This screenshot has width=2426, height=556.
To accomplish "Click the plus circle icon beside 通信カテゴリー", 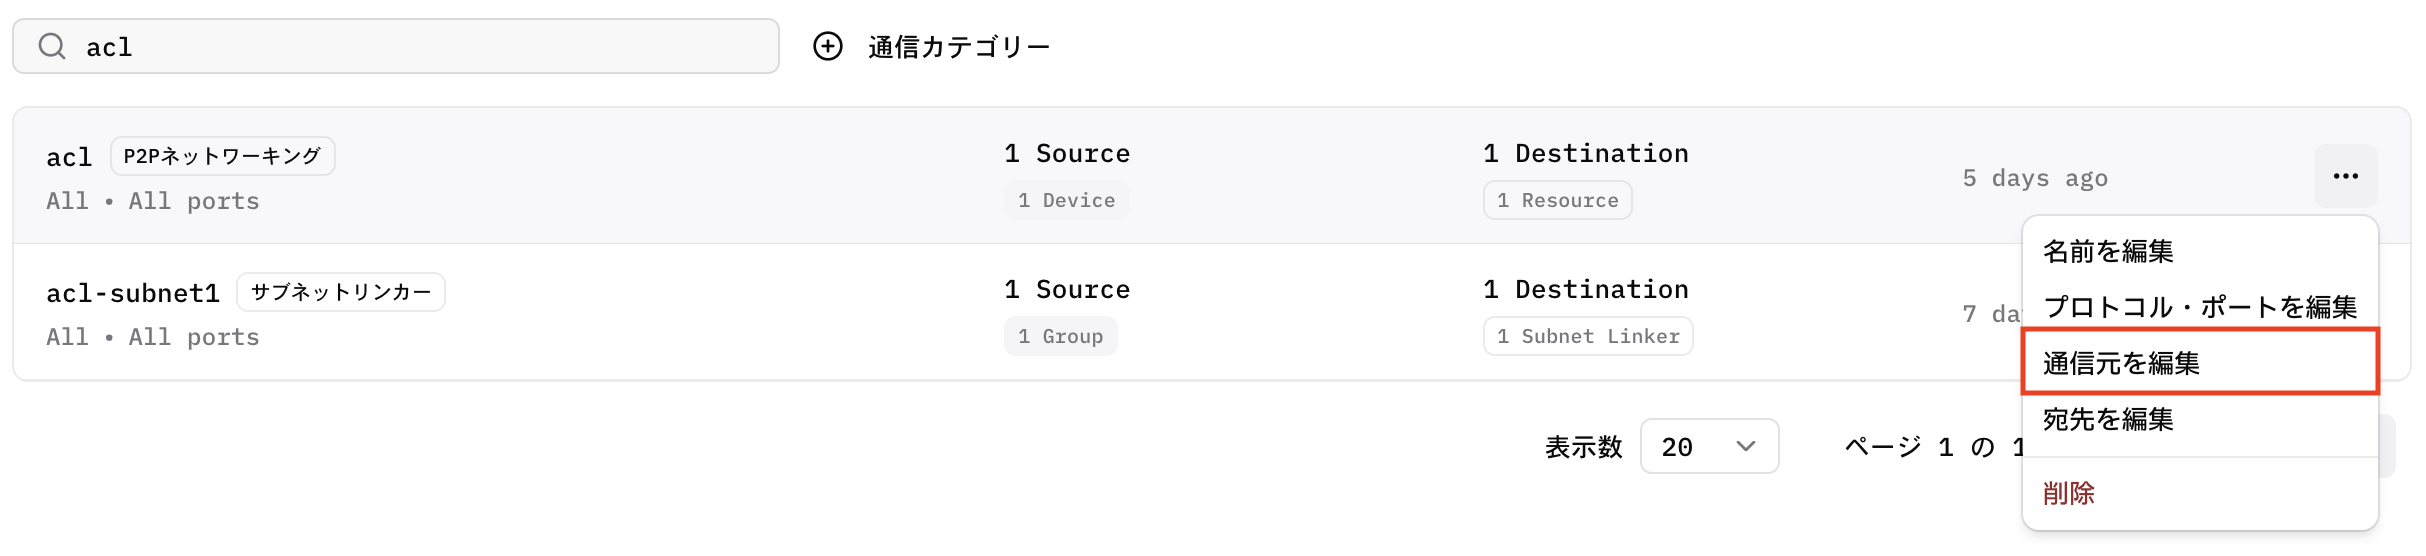I will click(x=828, y=46).
